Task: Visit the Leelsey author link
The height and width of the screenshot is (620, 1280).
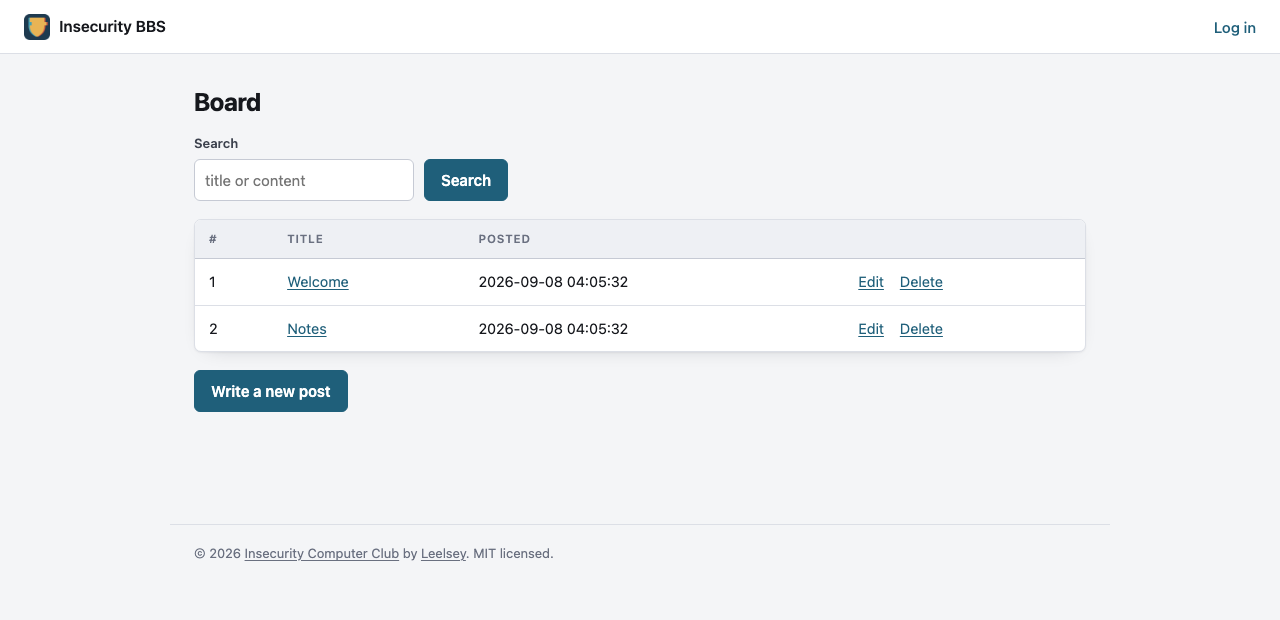Action: click(x=443, y=553)
